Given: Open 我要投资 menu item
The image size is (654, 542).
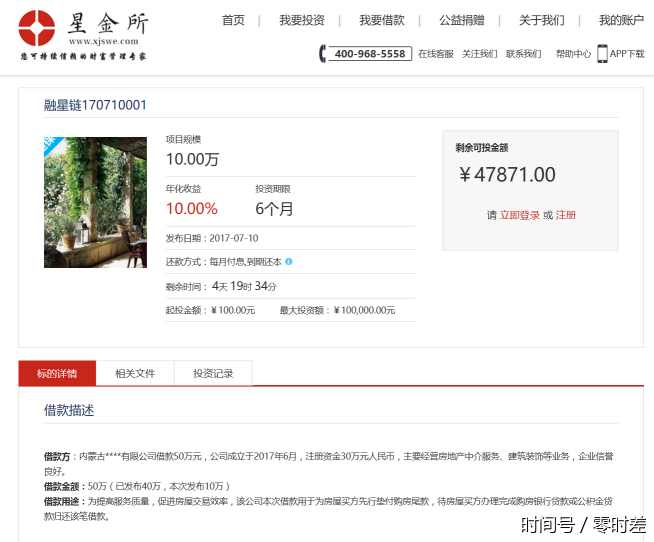Looking at the screenshot, I should click(x=301, y=20).
